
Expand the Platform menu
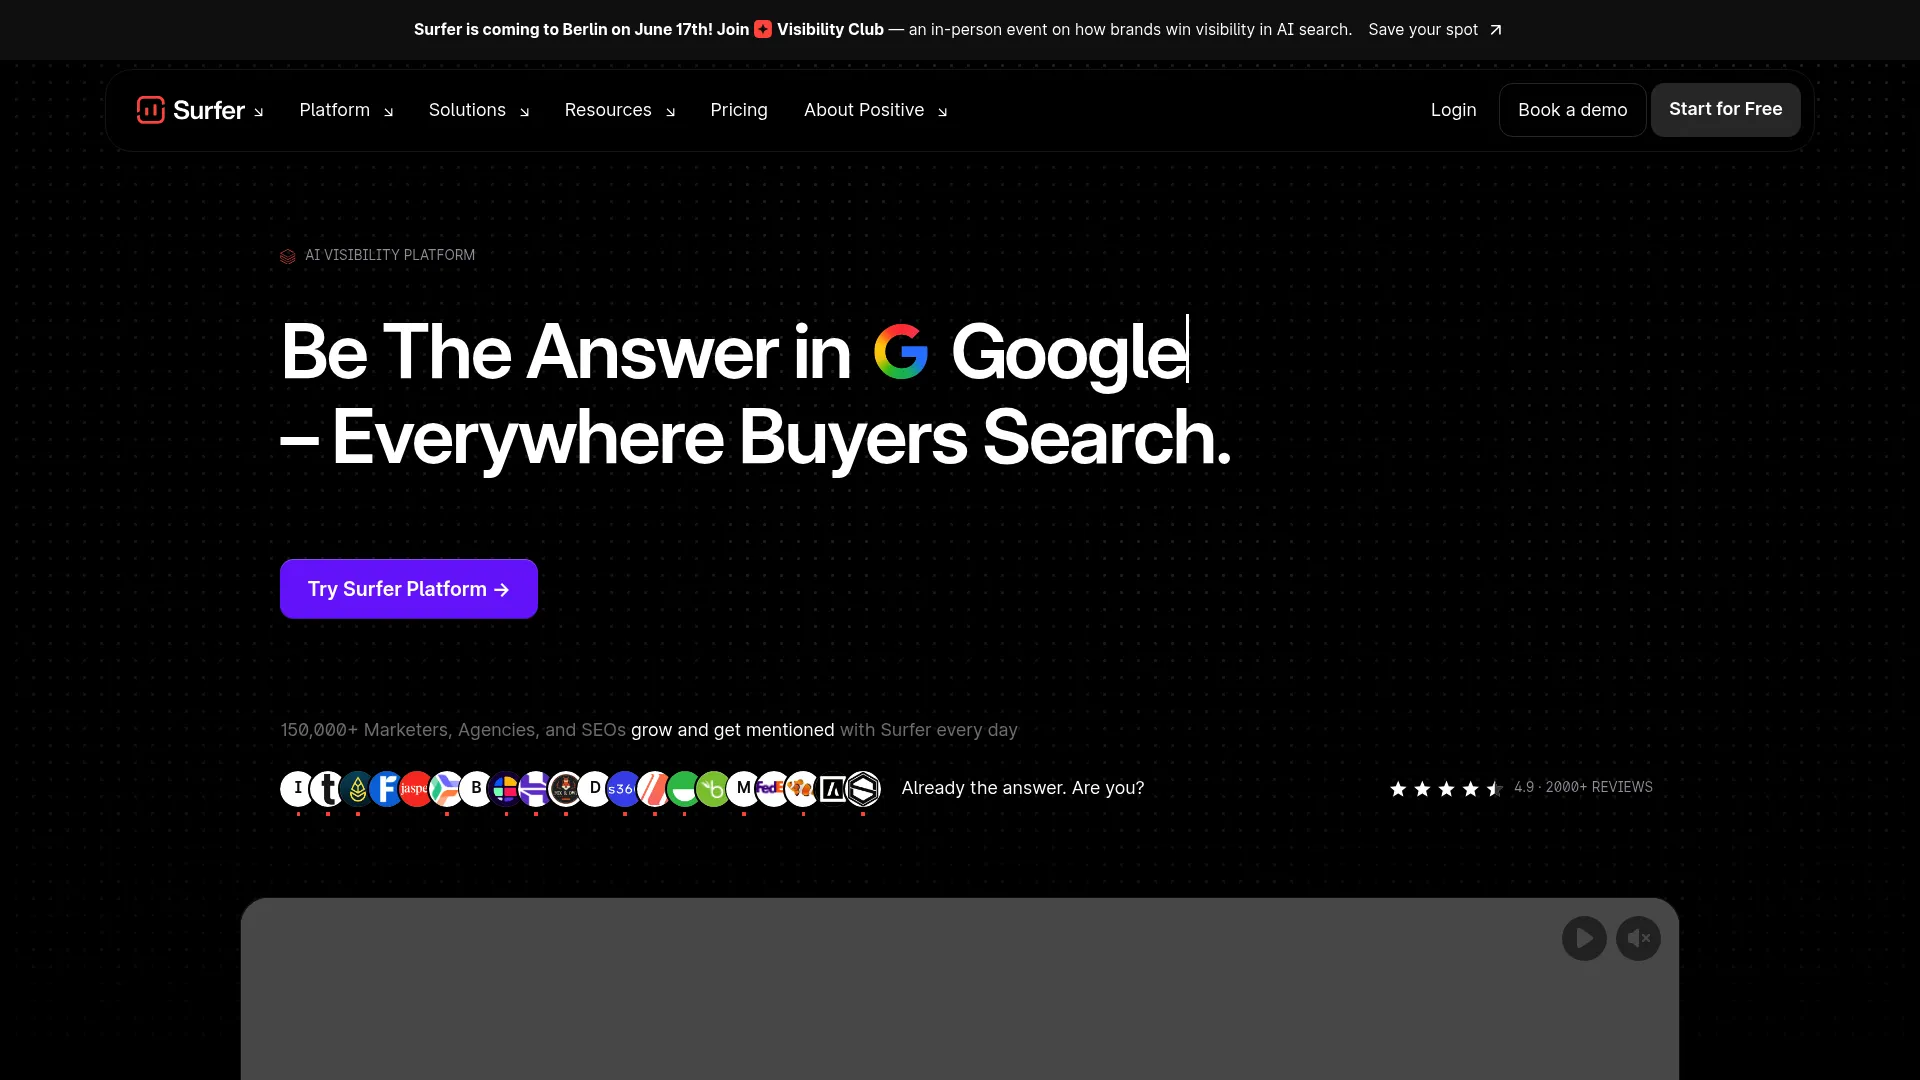coord(346,110)
